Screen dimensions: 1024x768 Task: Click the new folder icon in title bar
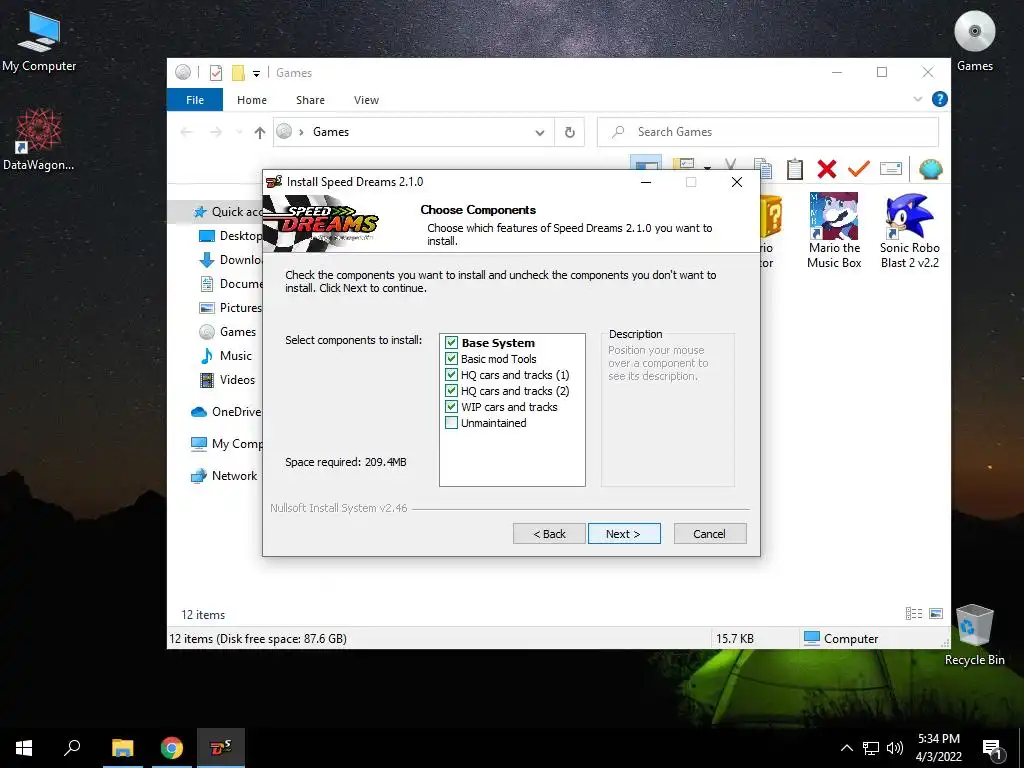[x=238, y=72]
